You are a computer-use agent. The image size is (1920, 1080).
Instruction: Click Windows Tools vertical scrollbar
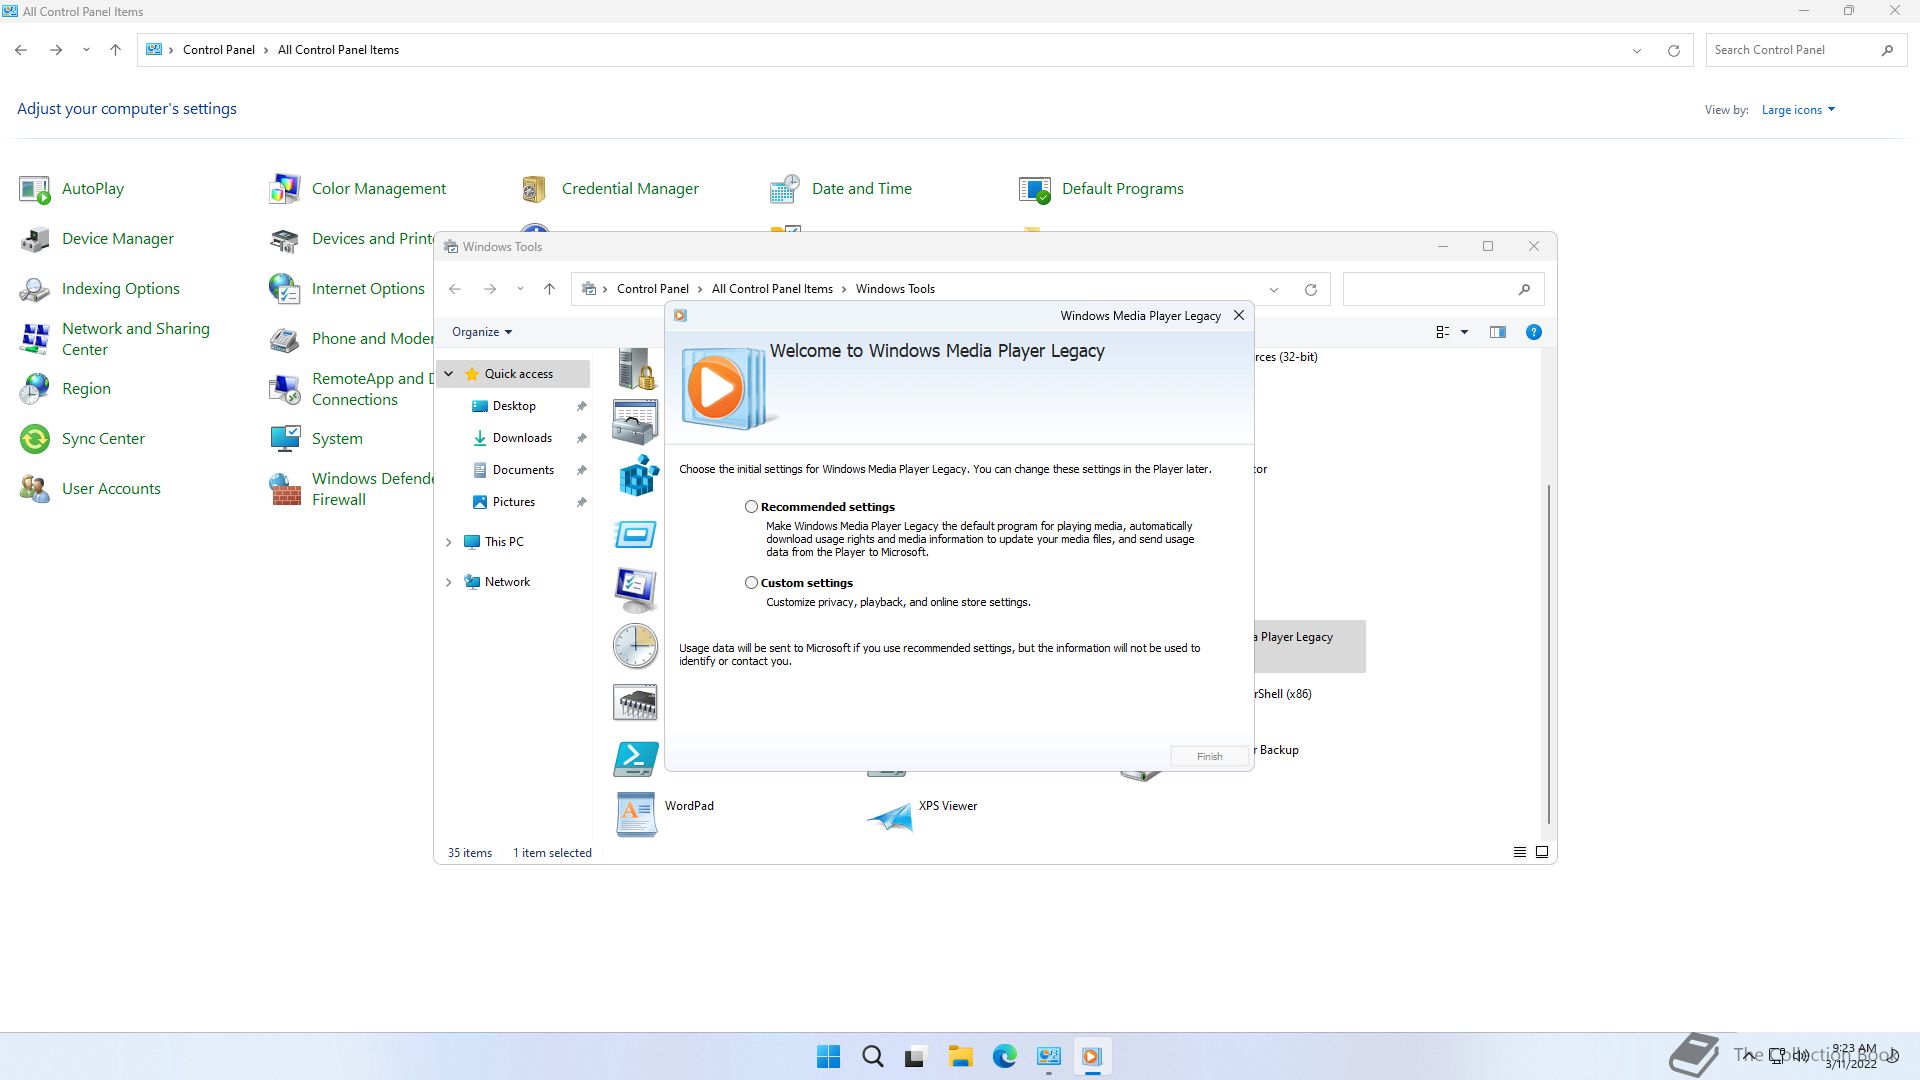(x=1549, y=654)
